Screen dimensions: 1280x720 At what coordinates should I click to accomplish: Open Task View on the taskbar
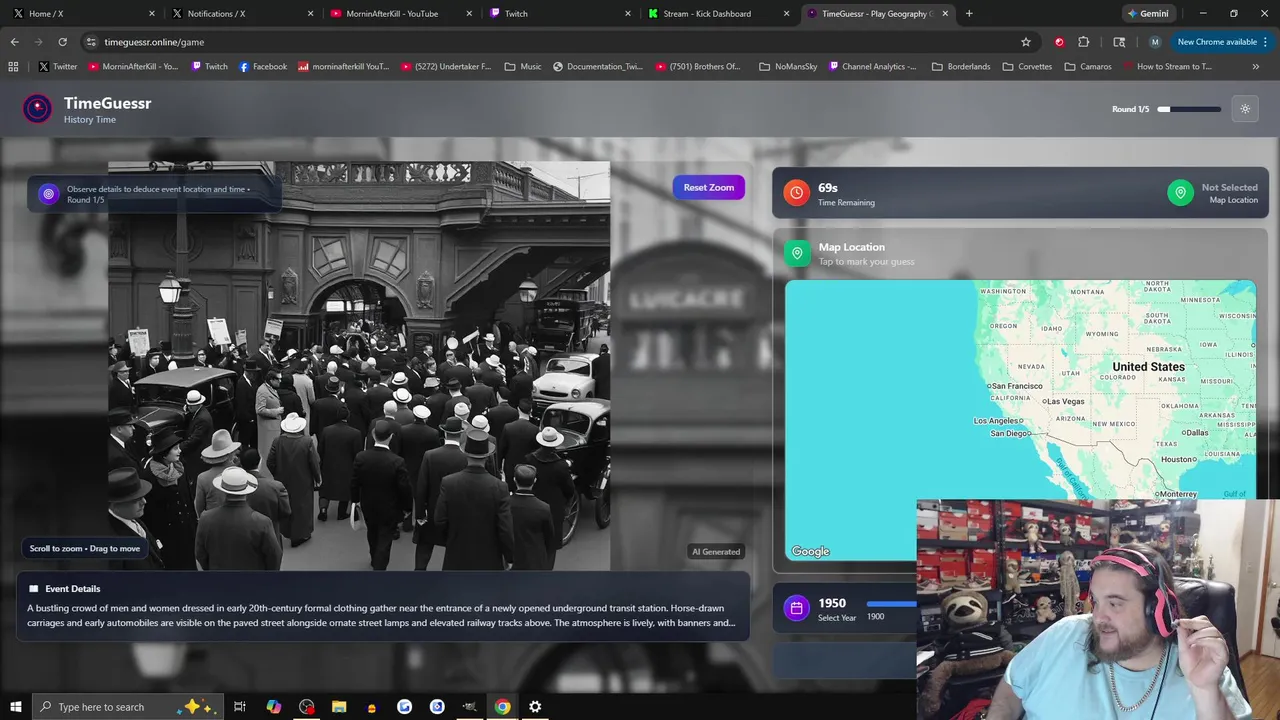[240, 707]
